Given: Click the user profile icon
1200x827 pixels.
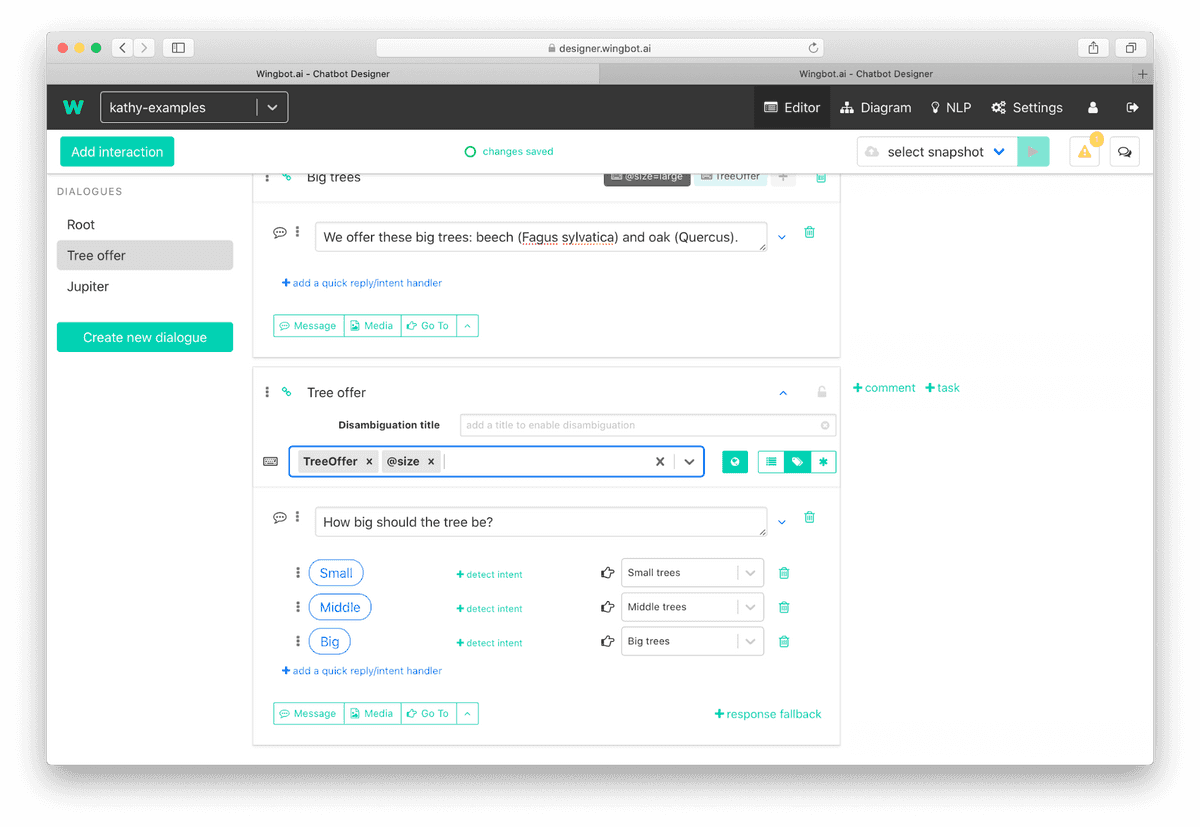Looking at the screenshot, I should tap(1093, 108).
